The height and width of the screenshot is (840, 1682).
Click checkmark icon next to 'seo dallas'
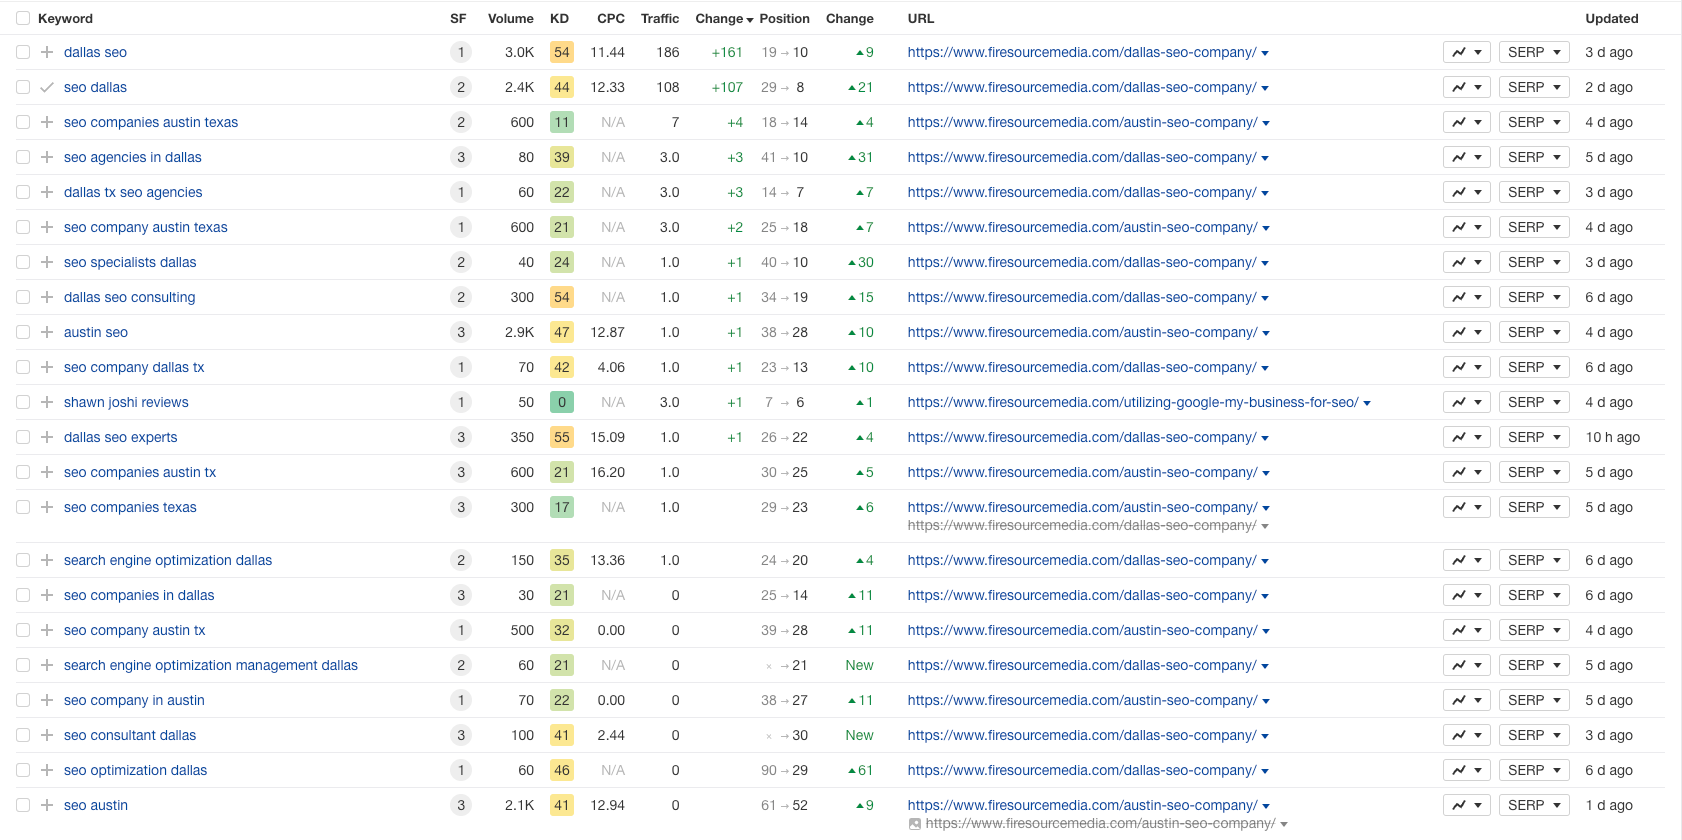47,87
